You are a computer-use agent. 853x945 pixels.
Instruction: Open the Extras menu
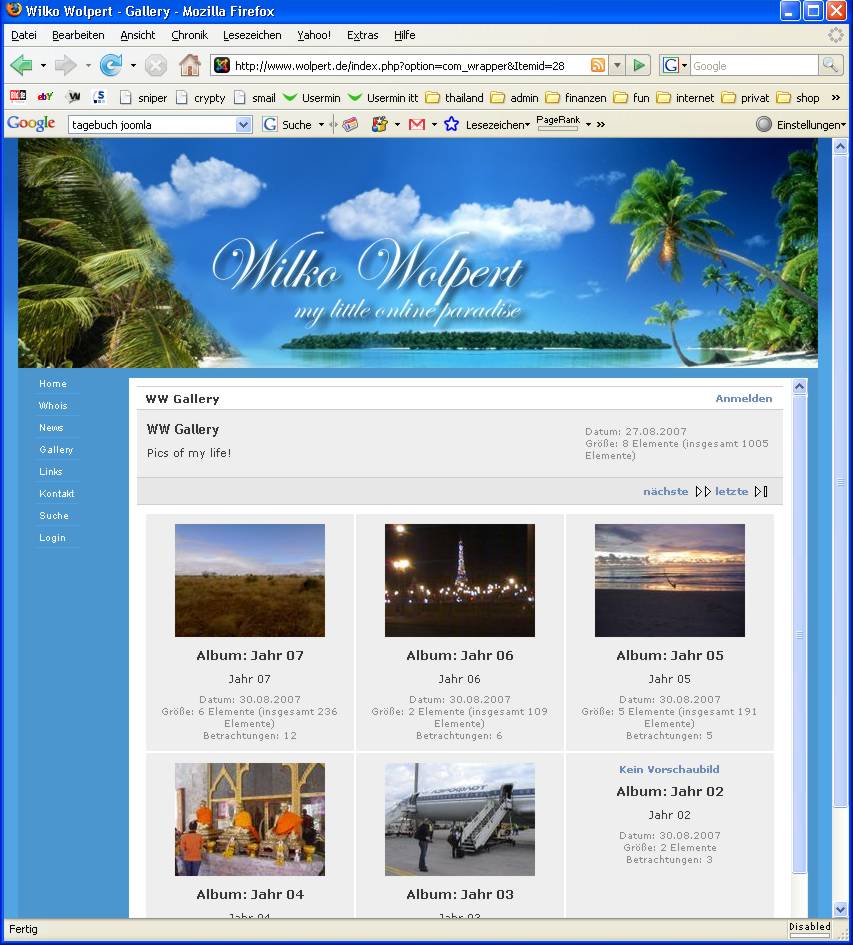[x=363, y=35]
